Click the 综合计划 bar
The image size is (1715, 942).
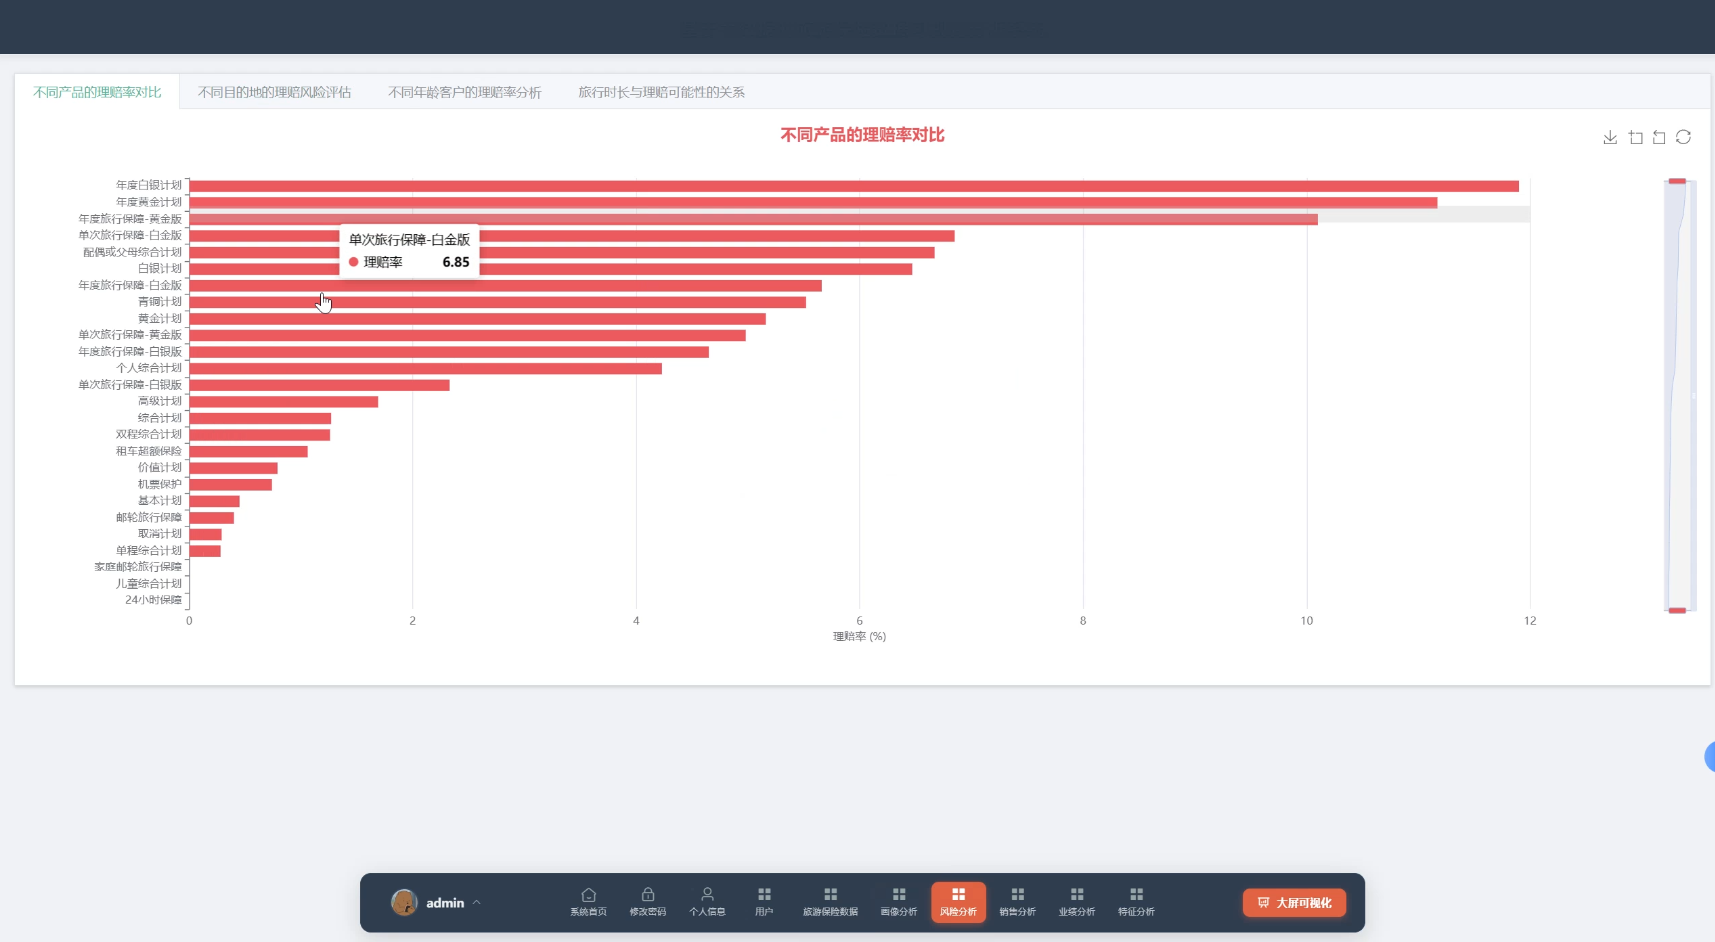click(260, 418)
